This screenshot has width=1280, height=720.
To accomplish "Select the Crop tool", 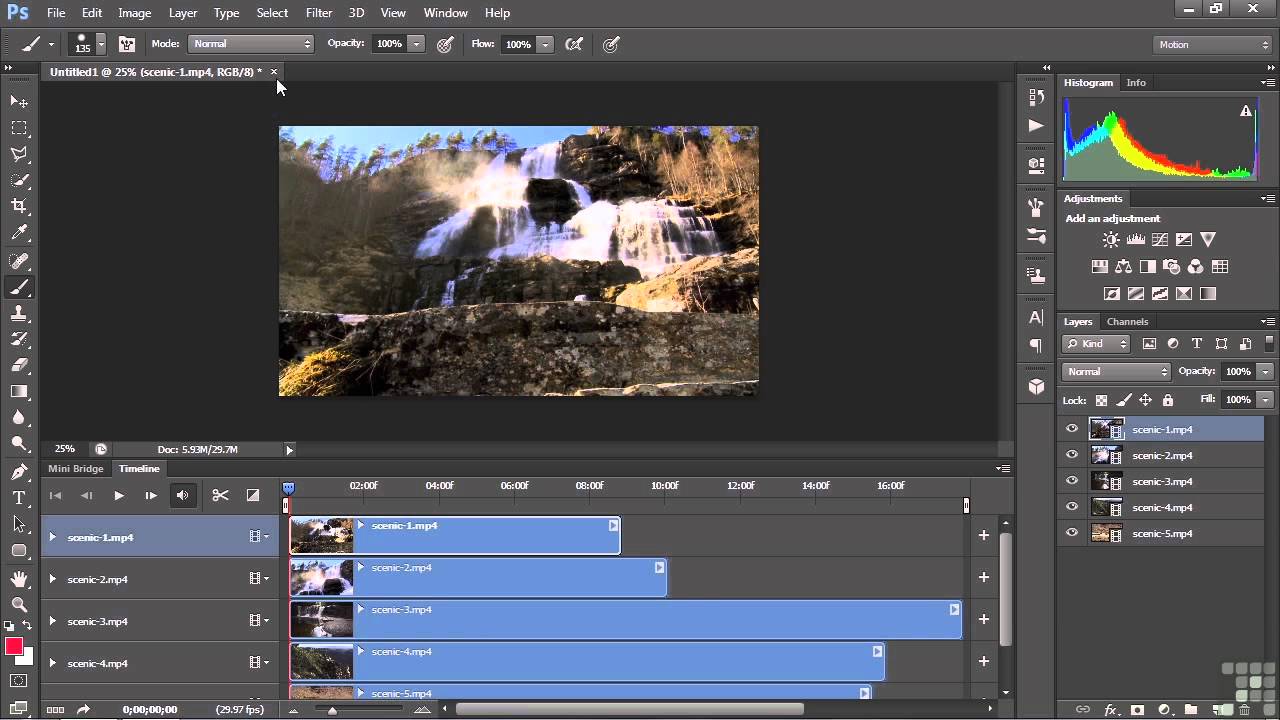I will point(19,206).
